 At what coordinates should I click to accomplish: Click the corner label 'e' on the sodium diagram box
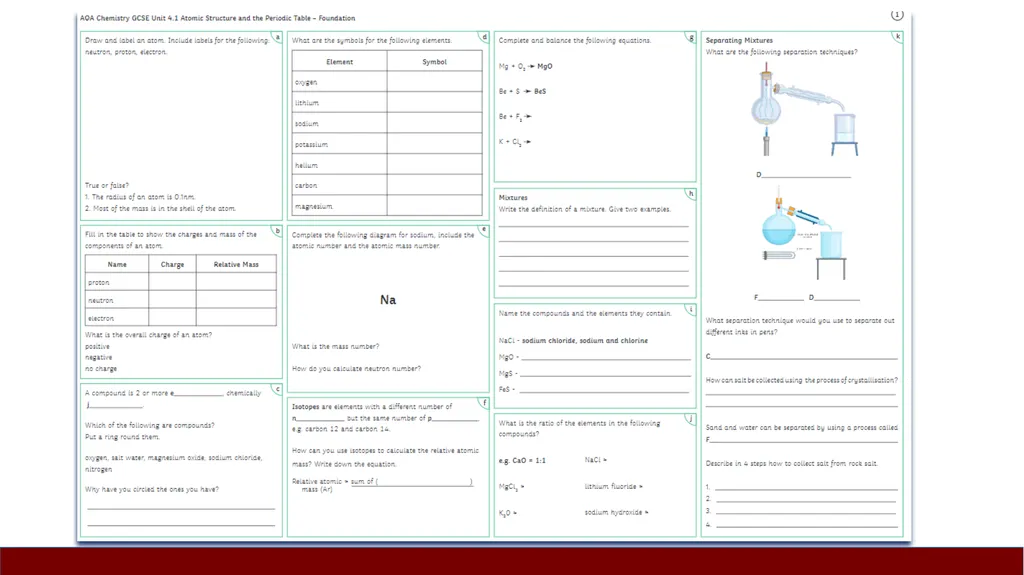484,229
